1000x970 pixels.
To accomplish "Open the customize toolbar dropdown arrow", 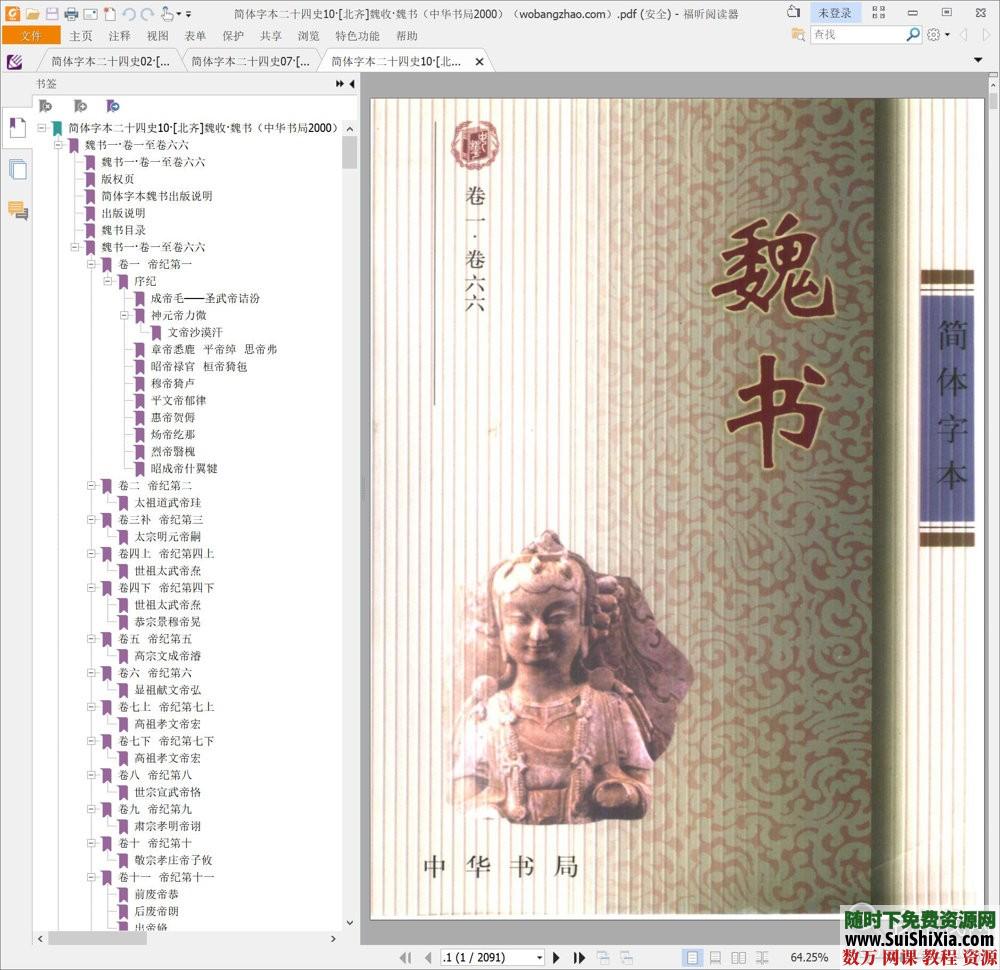I will pos(187,13).
